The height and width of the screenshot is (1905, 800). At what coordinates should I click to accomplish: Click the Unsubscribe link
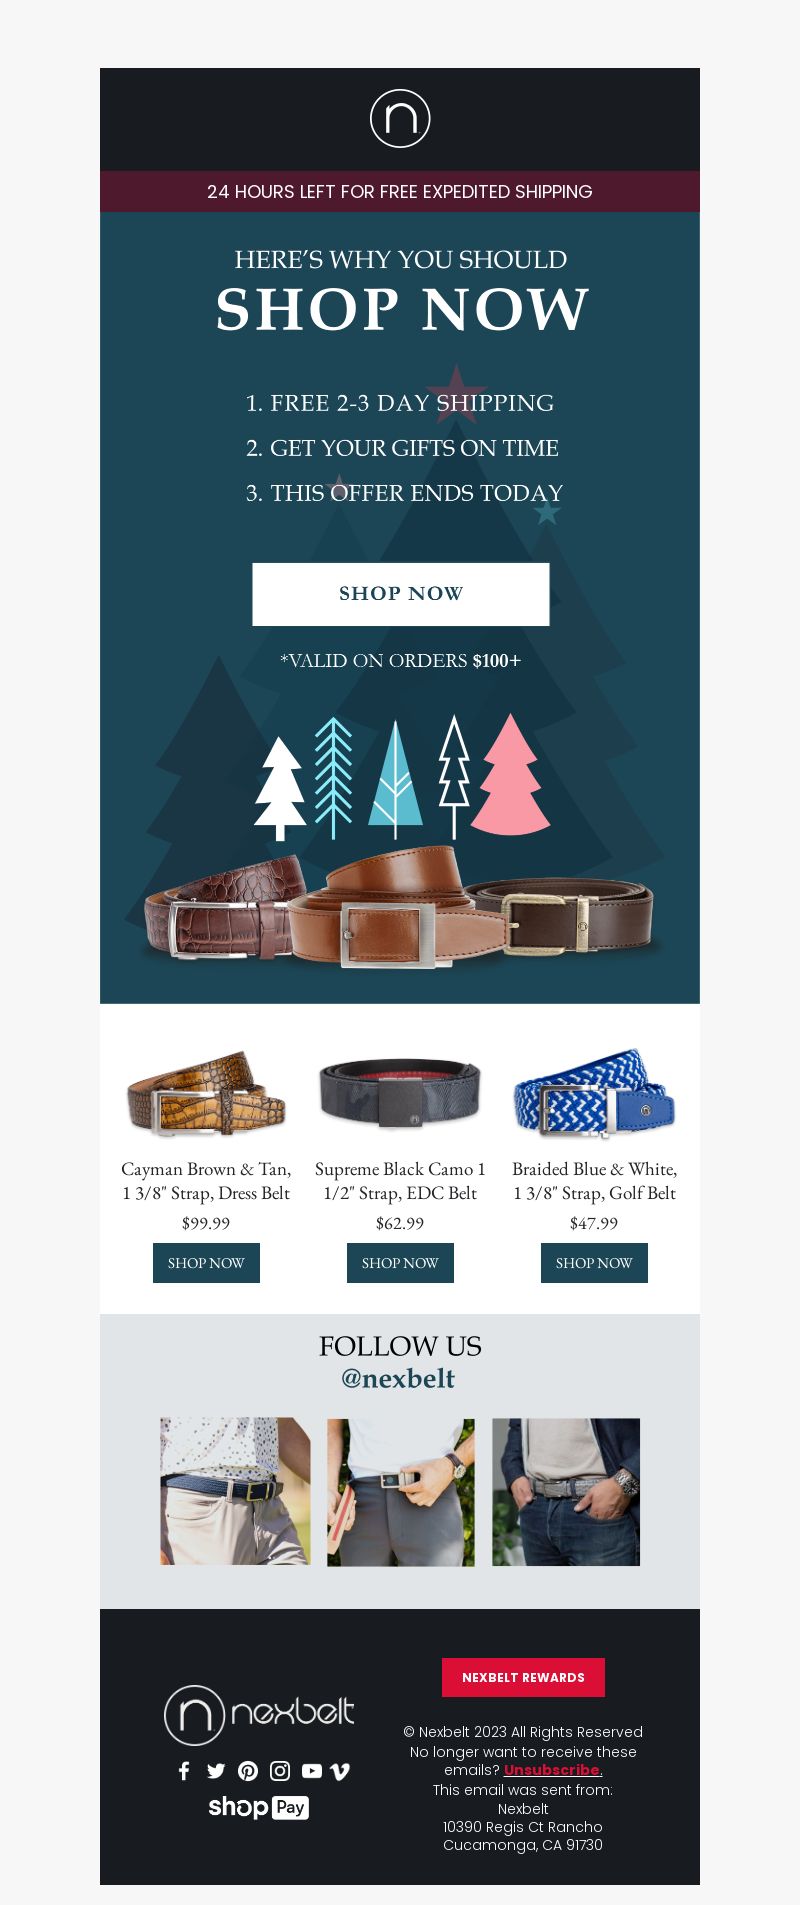[x=552, y=1770]
